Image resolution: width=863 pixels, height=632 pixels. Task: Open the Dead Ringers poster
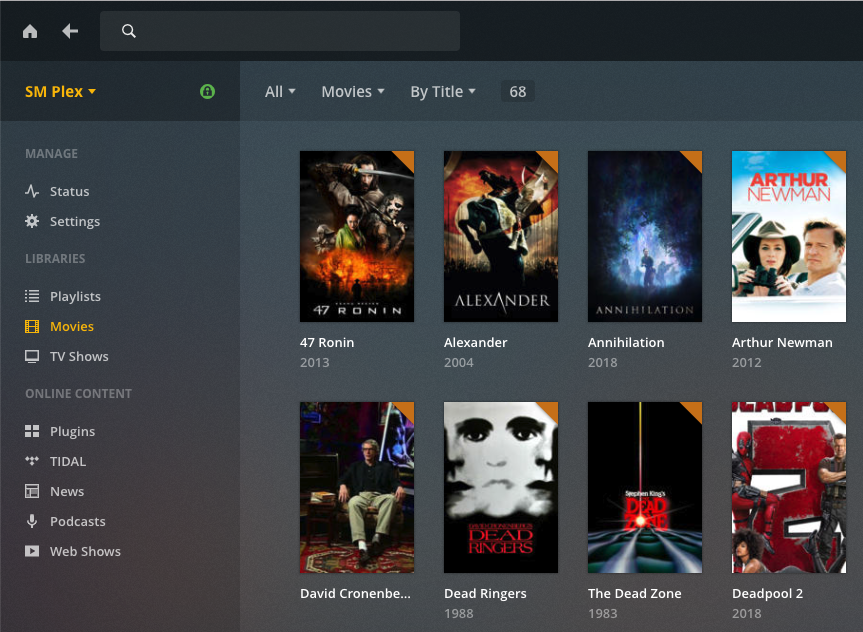tap(501, 487)
